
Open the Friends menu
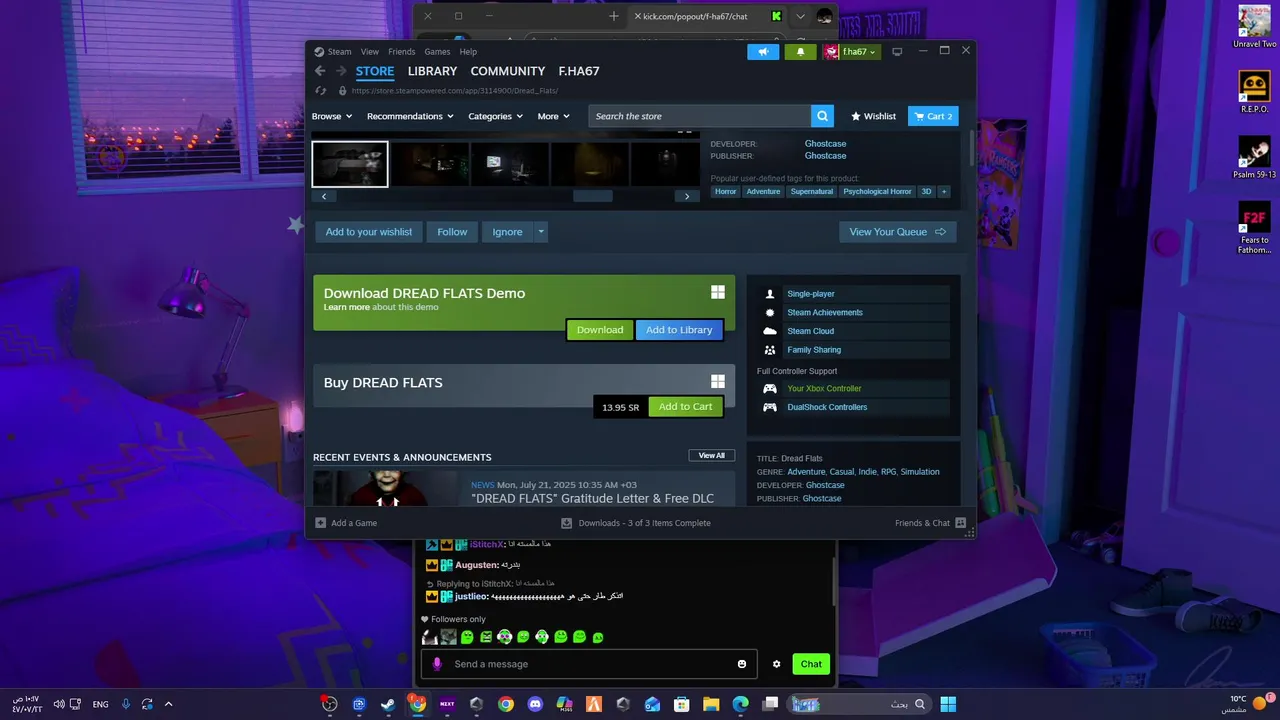(402, 52)
